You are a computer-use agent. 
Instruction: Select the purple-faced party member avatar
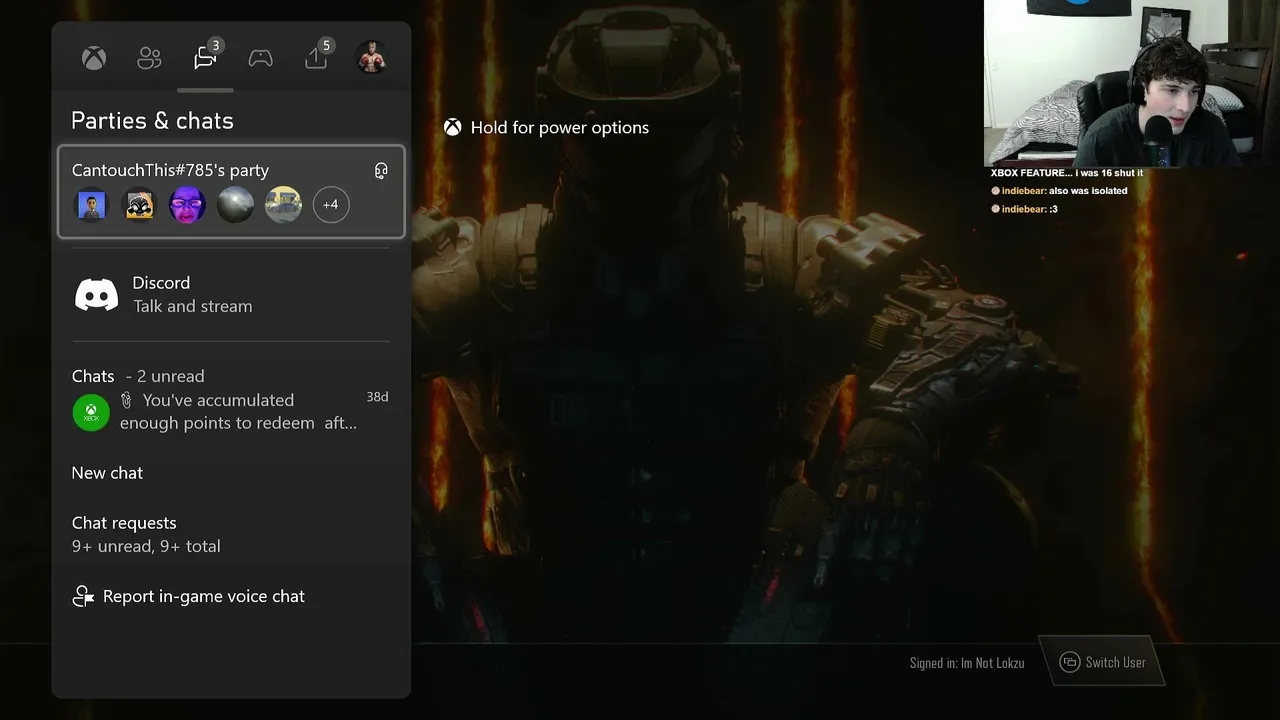pos(188,205)
